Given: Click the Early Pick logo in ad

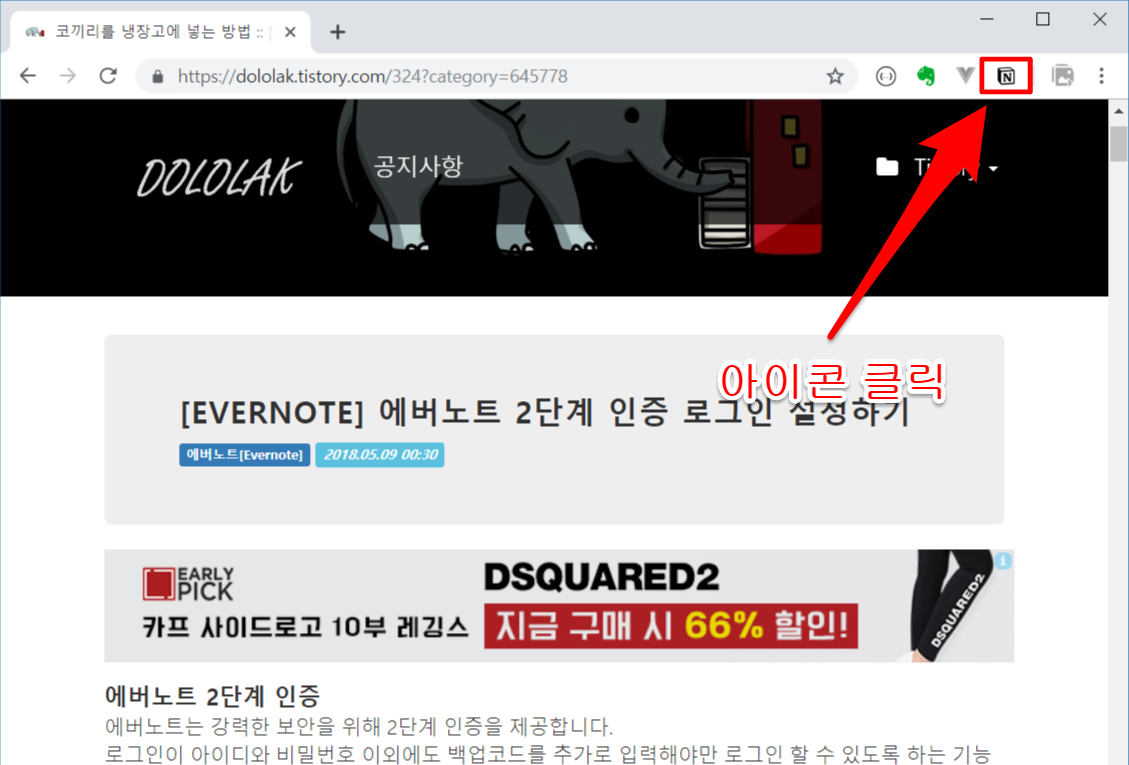Looking at the screenshot, I should (189, 583).
